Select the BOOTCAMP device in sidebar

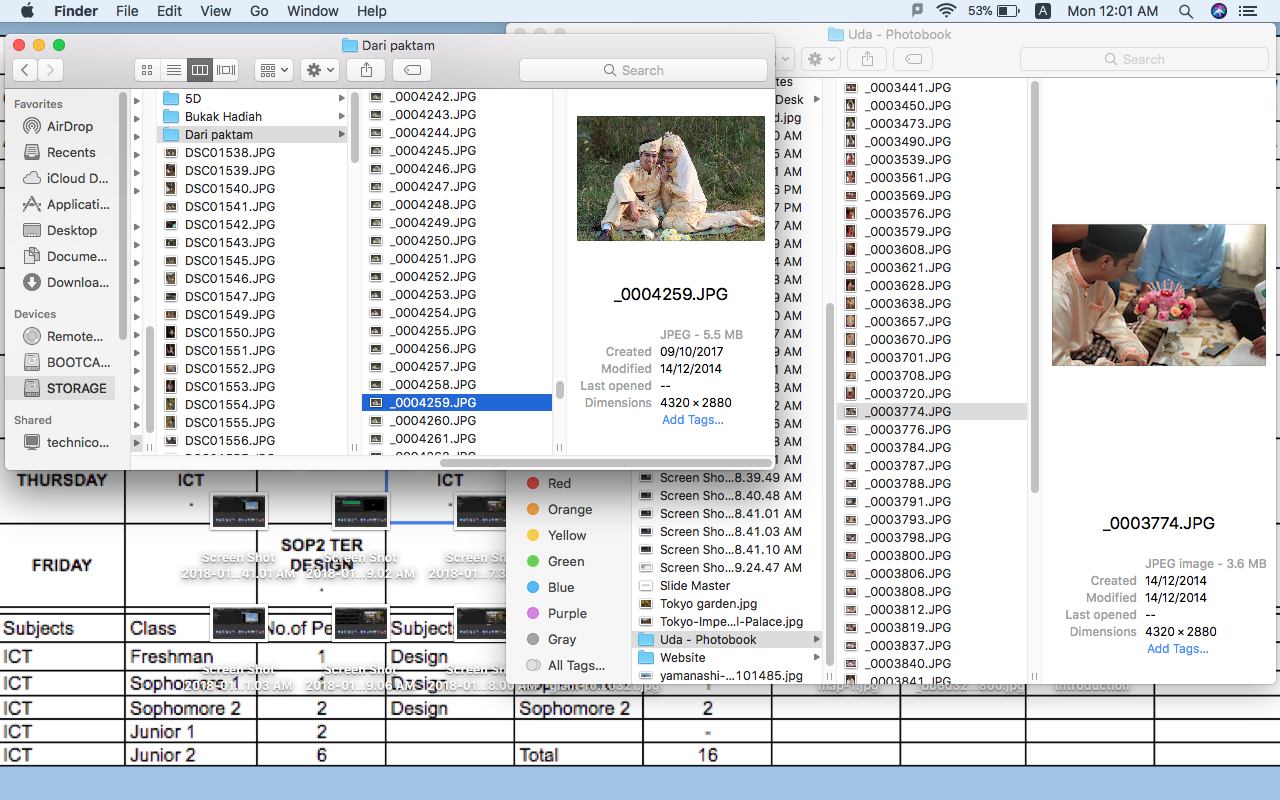tap(66, 363)
